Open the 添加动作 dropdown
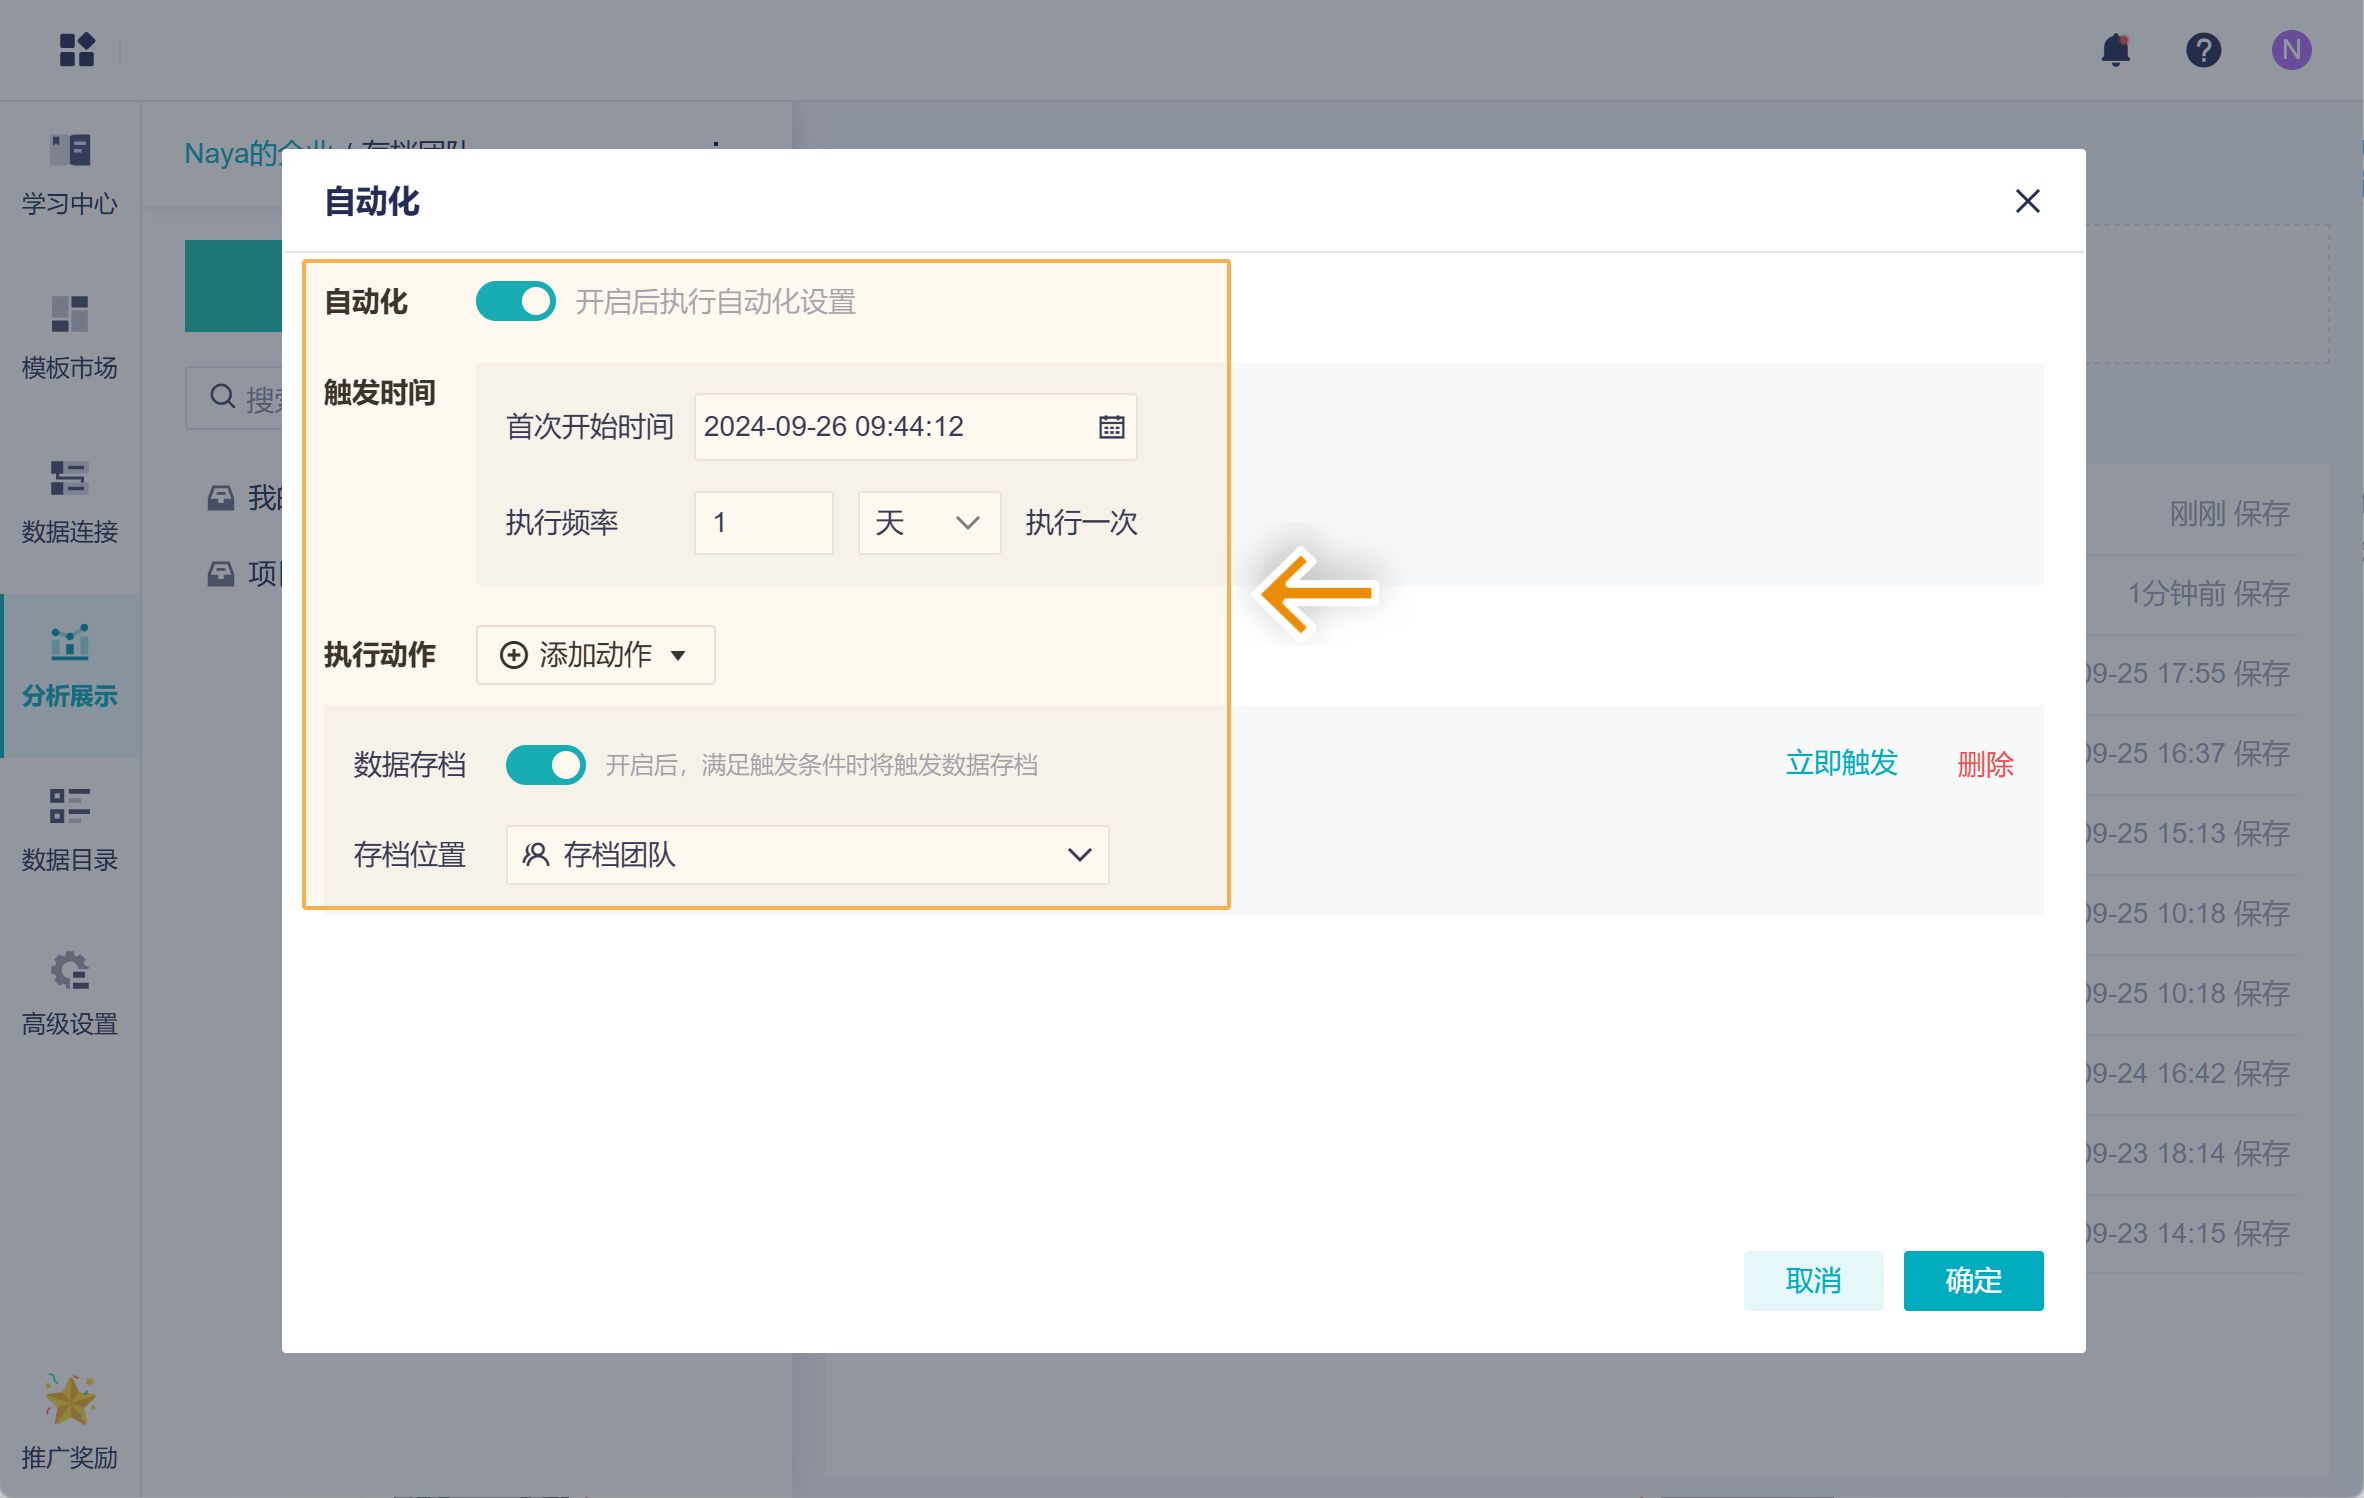2364x1498 pixels. (595, 655)
